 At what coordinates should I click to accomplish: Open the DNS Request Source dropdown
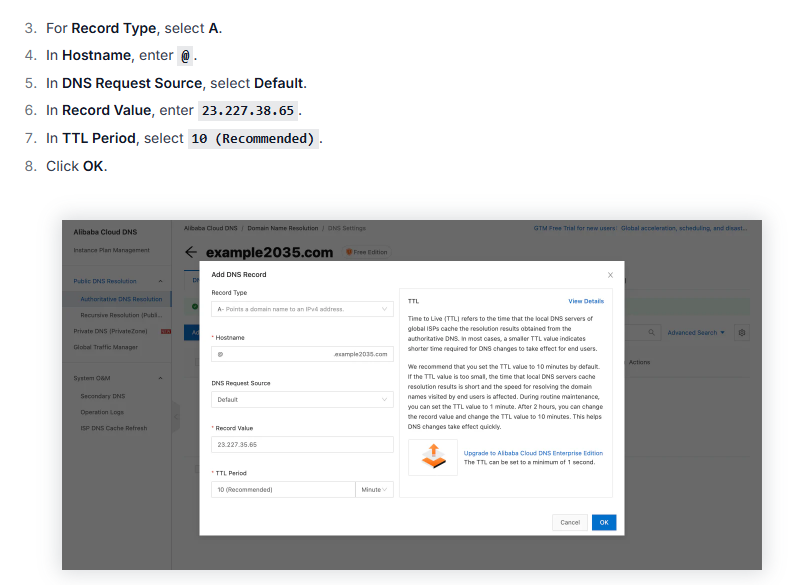(302, 399)
